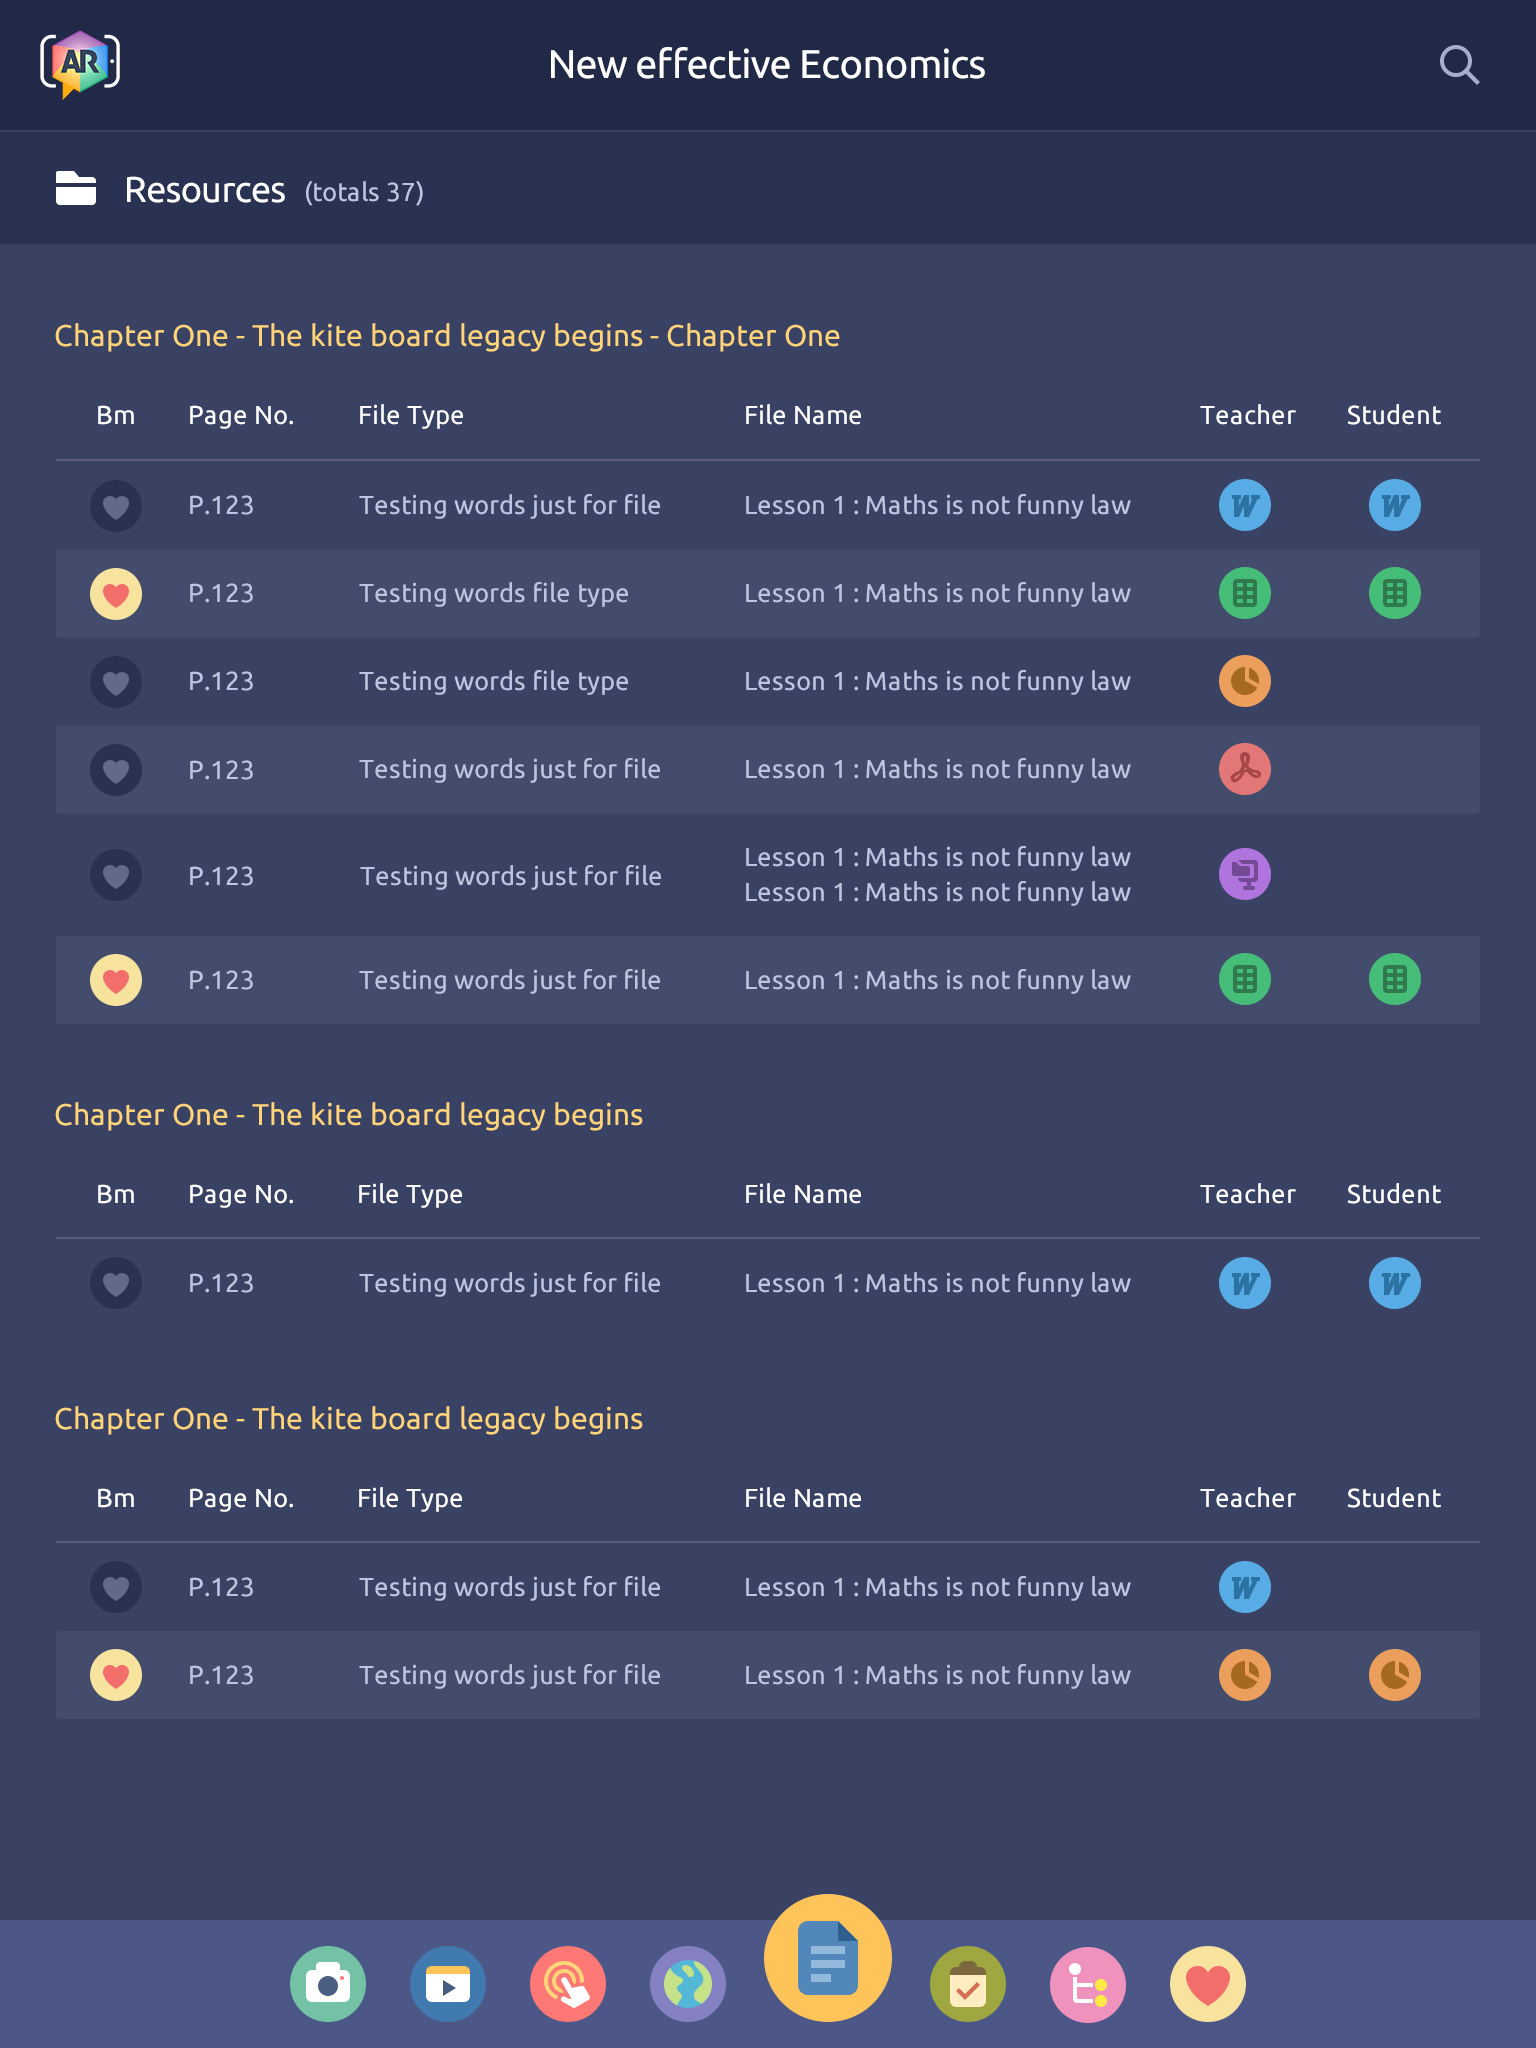This screenshot has height=2048, width=1536.
Task: Open the two-line Lesson 1 file name
Action: (x=937, y=875)
